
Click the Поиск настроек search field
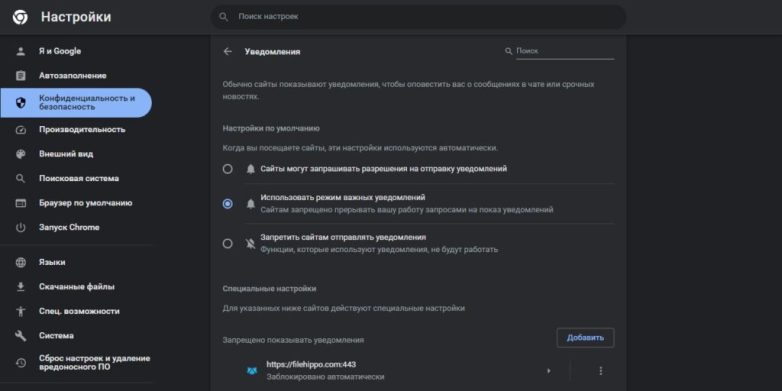coord(418,17)
